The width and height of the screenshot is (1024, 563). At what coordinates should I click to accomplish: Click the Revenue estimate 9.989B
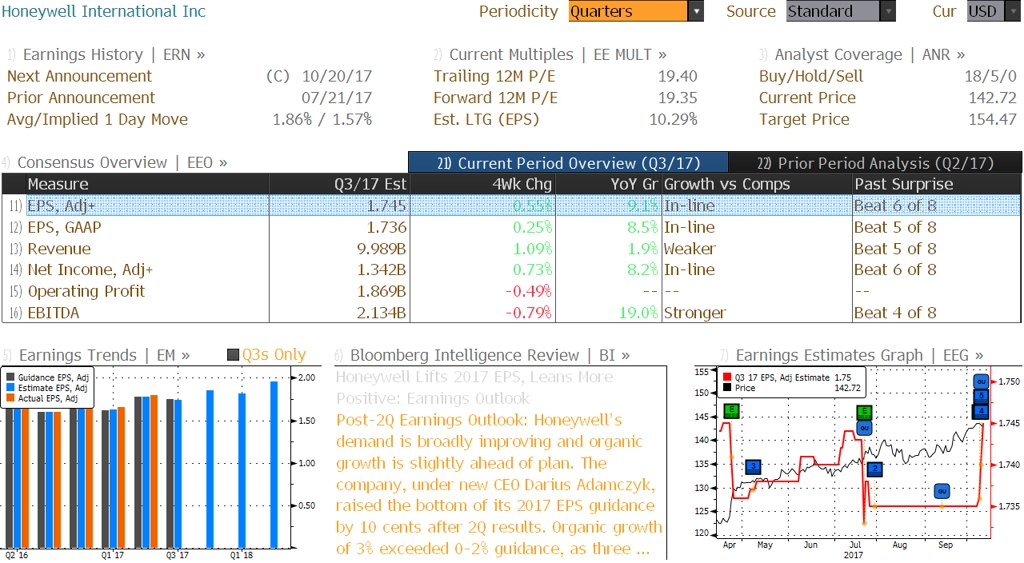click(381, 249)
